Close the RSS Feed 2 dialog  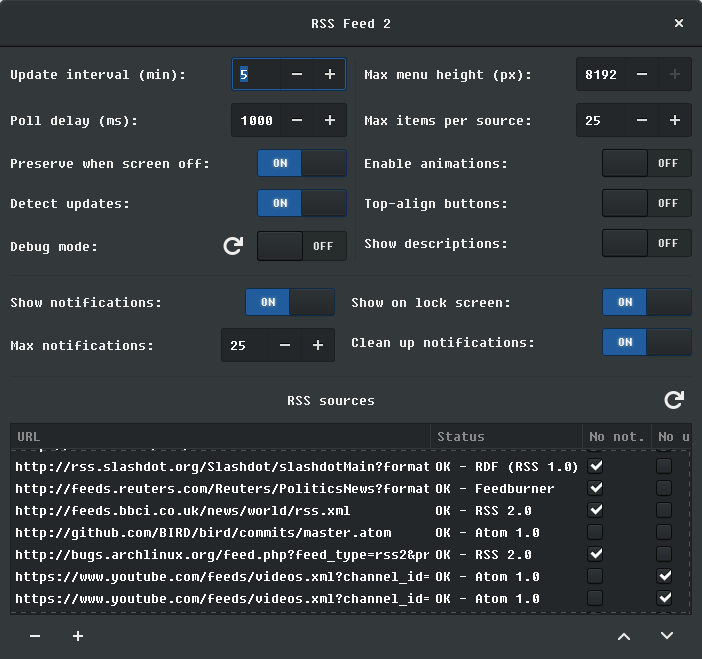coord(679,23)
